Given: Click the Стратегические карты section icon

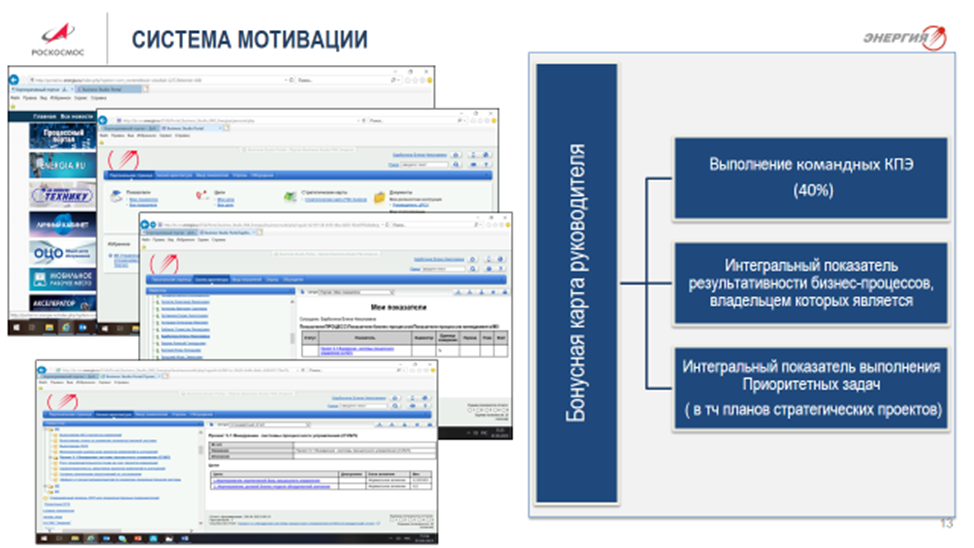Looking at the screenshot, I should tap(289, 196).
